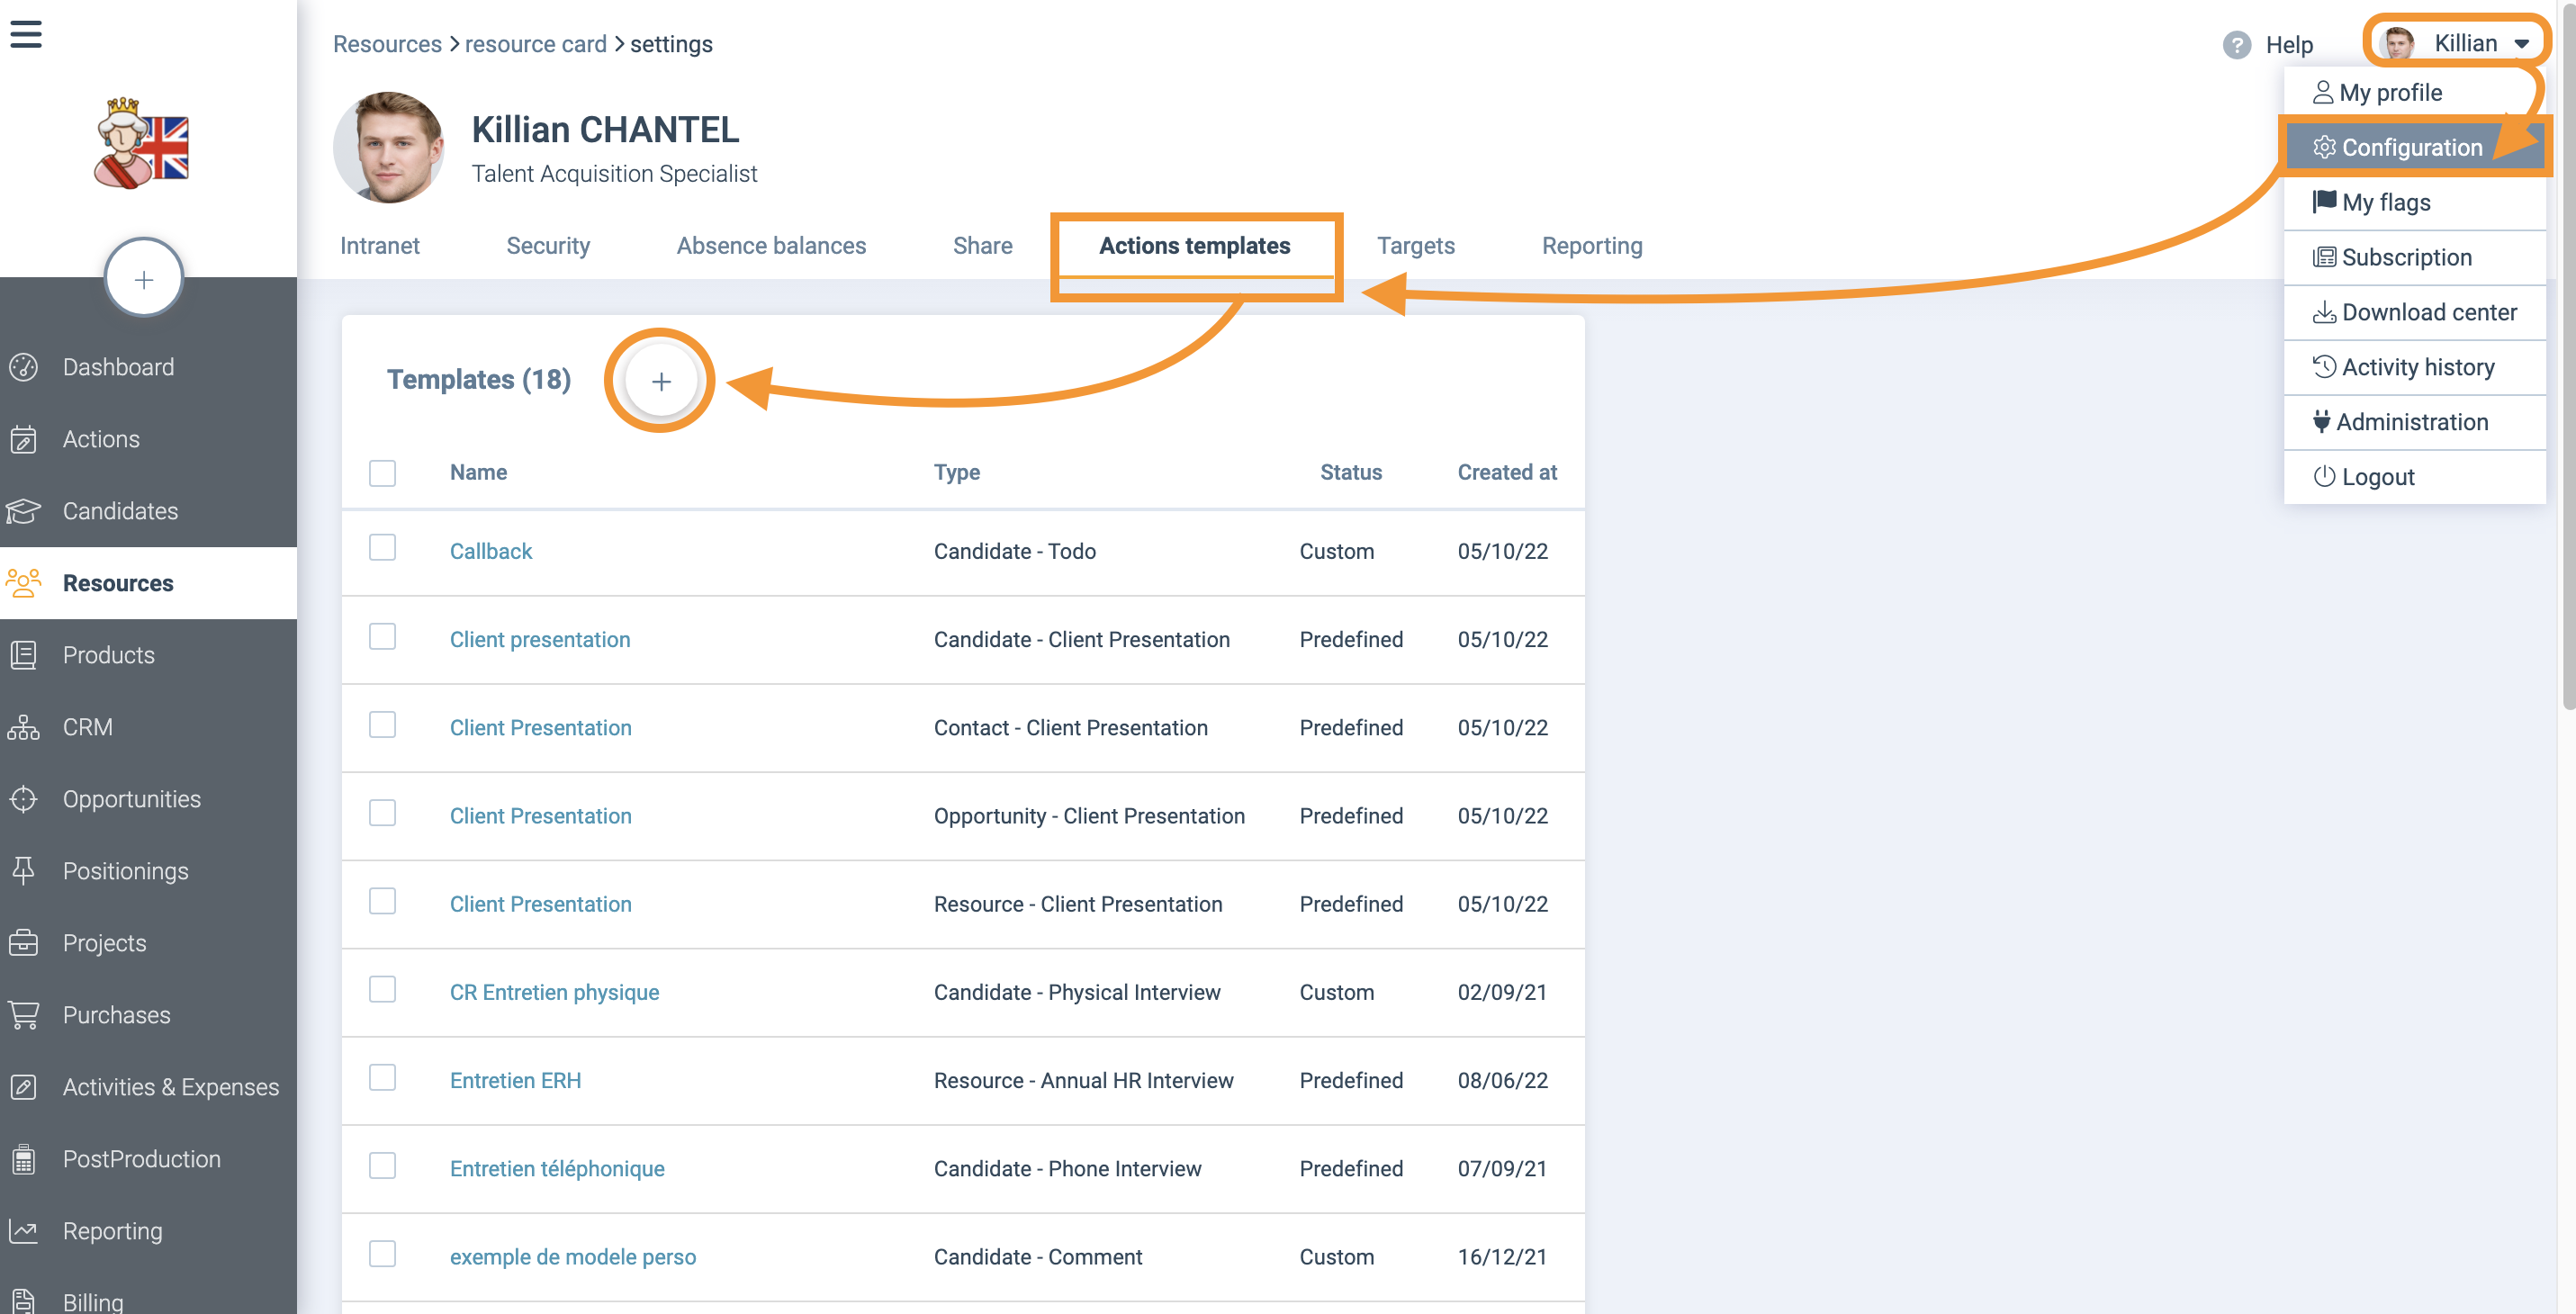The height and width of the screenshot is (1314, 2576).
Task: Click the Projects briefcase icon
Action: tap(23, 943)
